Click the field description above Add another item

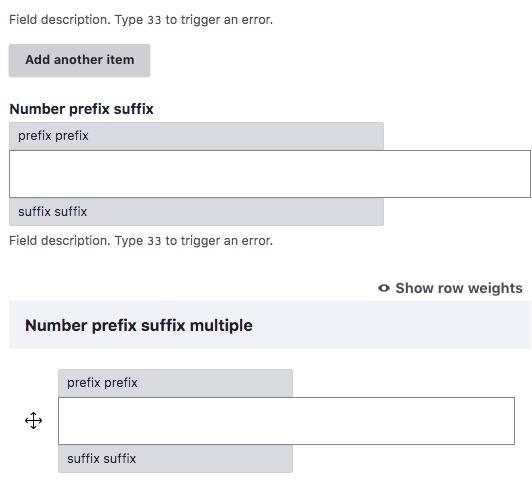pos(141,20)
